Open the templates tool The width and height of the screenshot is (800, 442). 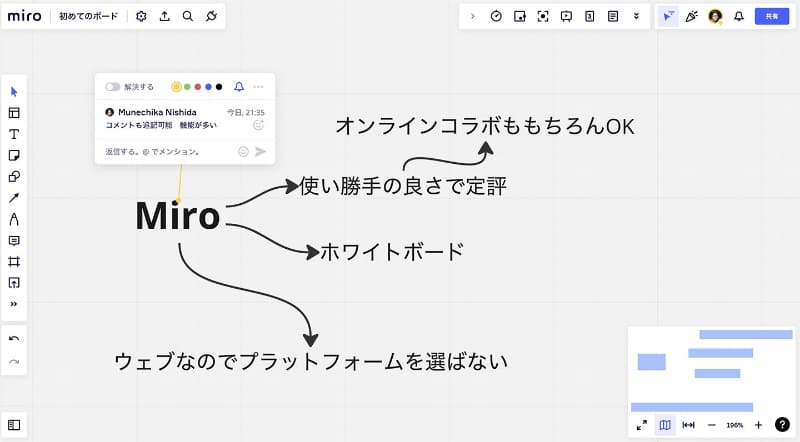point(14,113)
